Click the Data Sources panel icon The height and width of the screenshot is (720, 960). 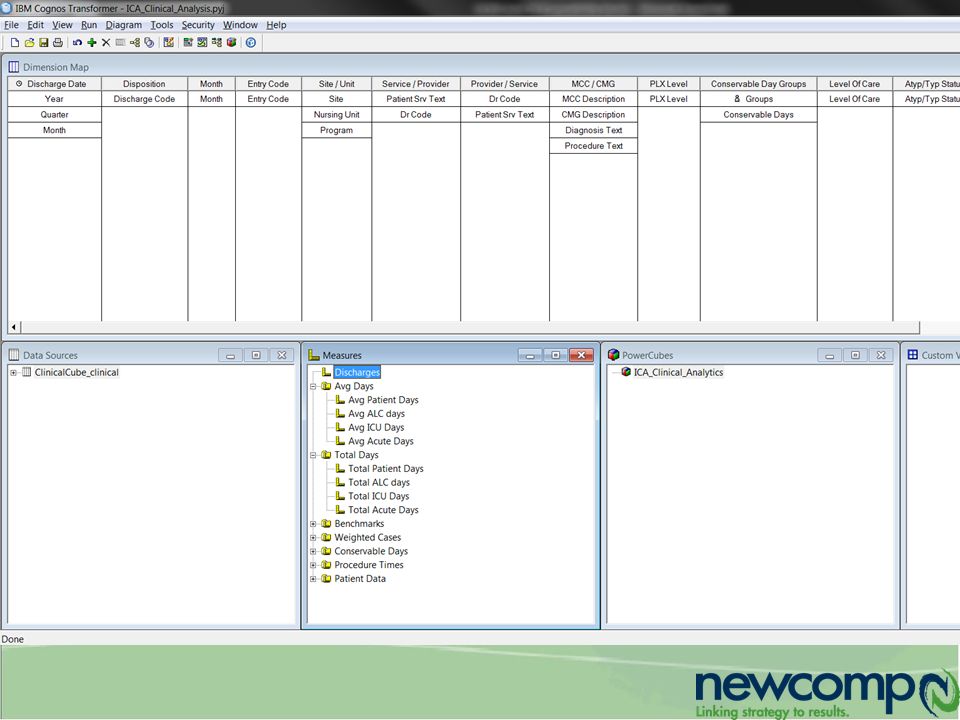14,355
